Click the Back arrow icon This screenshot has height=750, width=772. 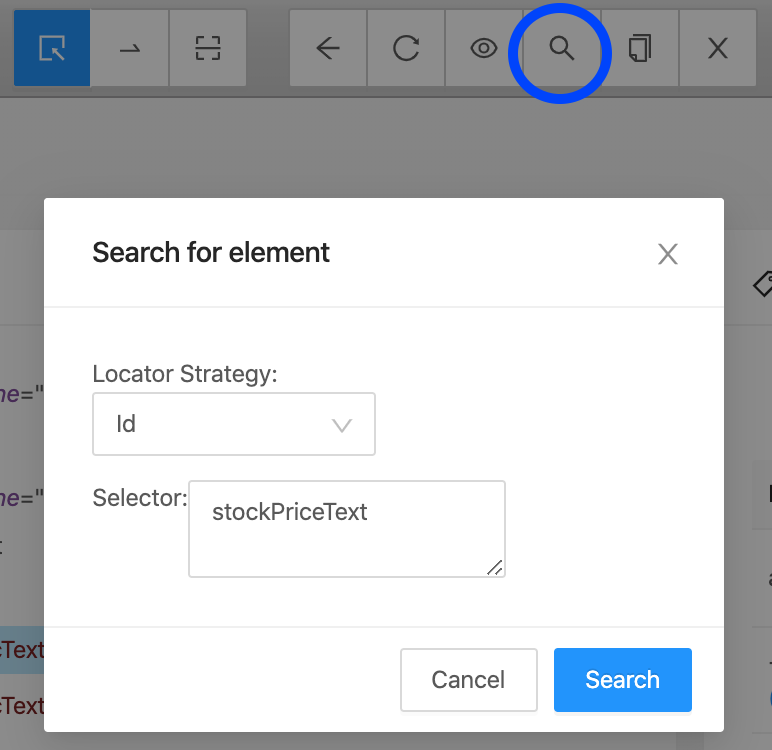click(x=328, y=48)
